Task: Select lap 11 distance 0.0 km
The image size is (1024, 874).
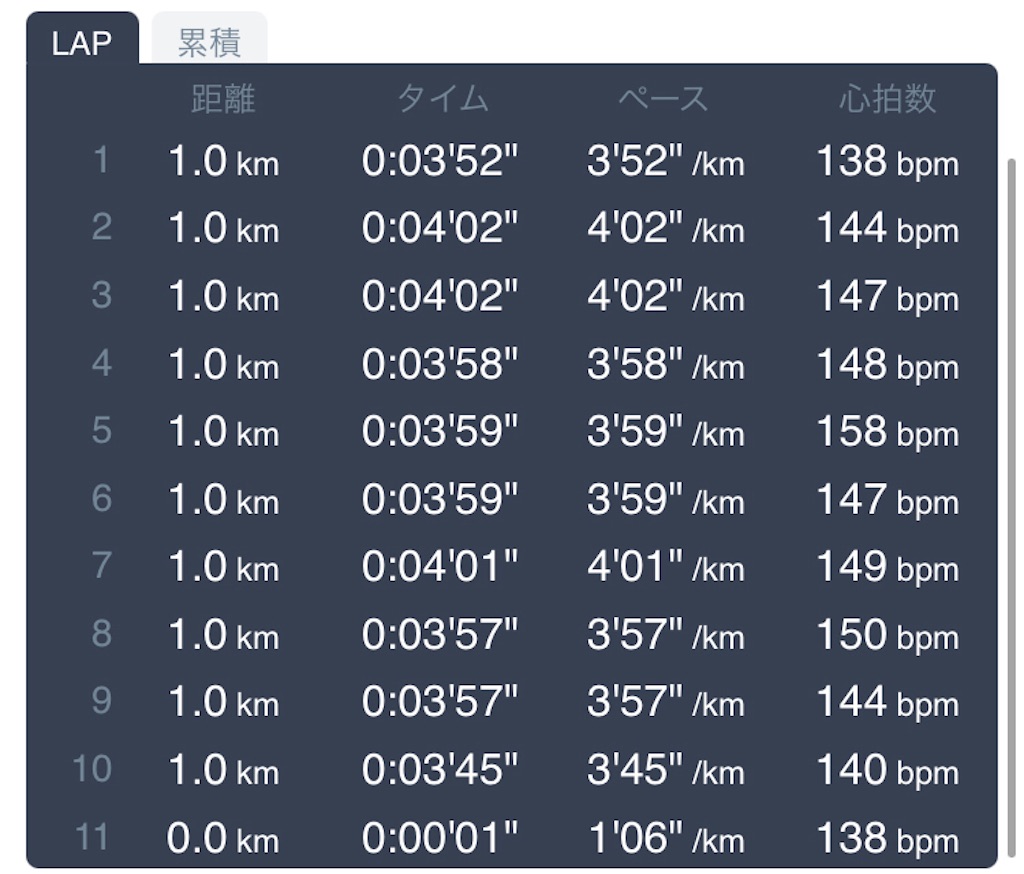Action: click(x=223, y=838)
